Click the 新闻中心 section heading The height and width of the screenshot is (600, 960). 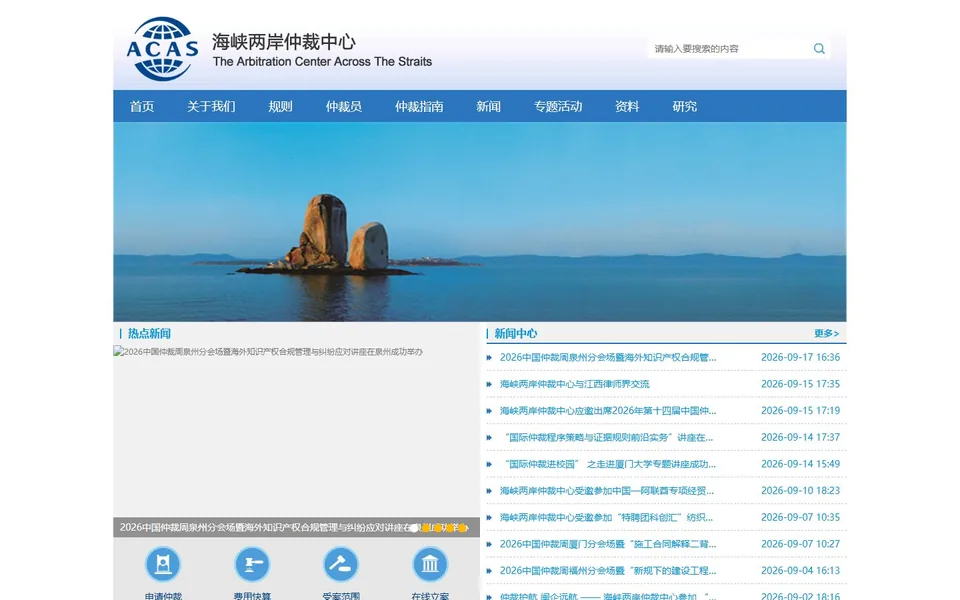[x=515, y=334]
